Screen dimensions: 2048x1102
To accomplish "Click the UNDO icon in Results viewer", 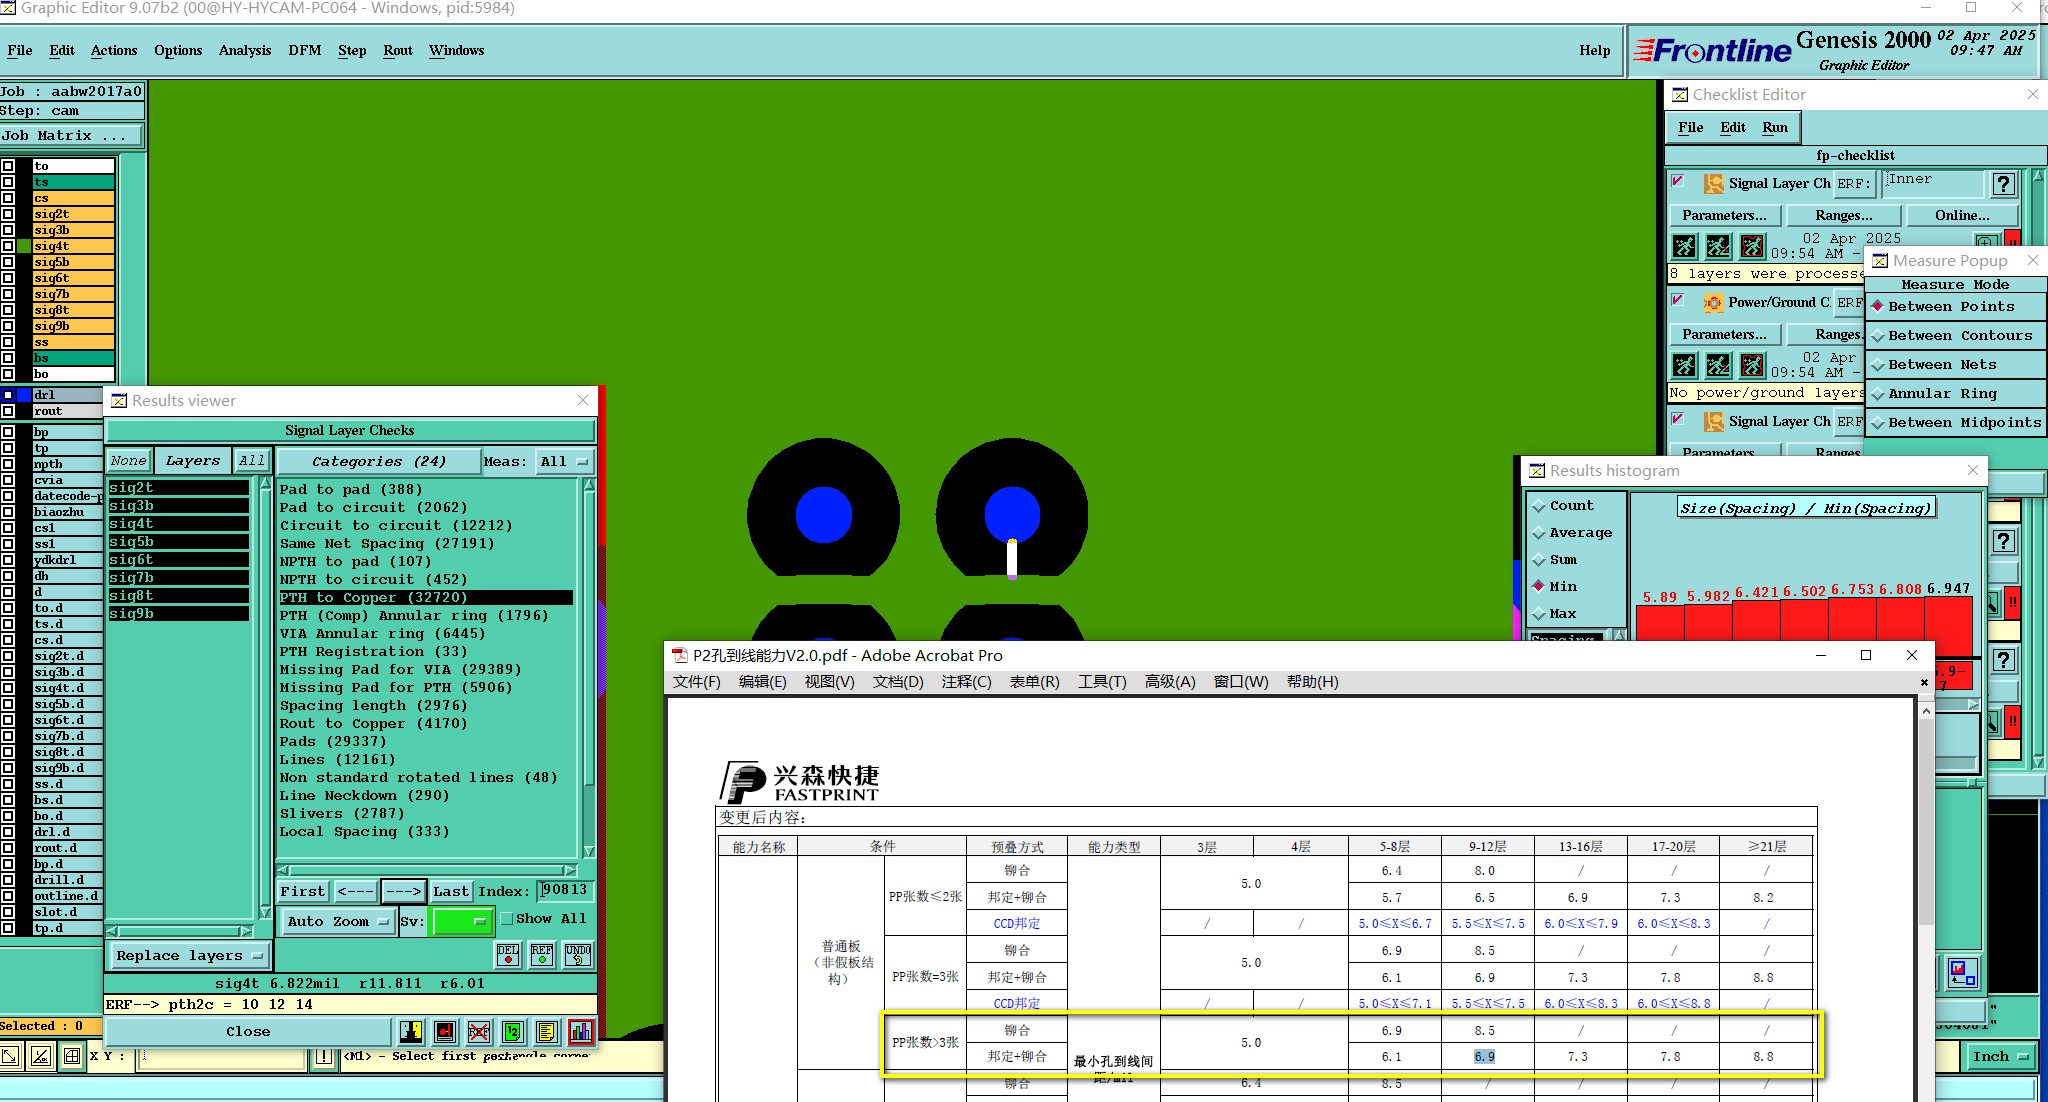I will (577, 954).
